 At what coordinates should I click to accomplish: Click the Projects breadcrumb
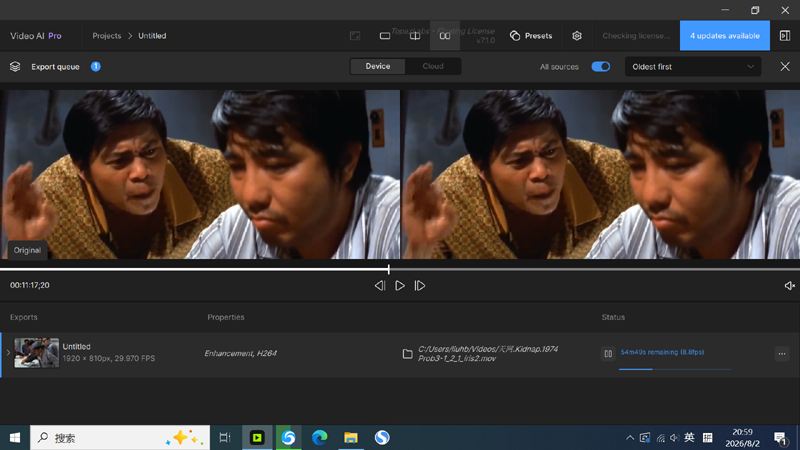[x=107, y=36]
